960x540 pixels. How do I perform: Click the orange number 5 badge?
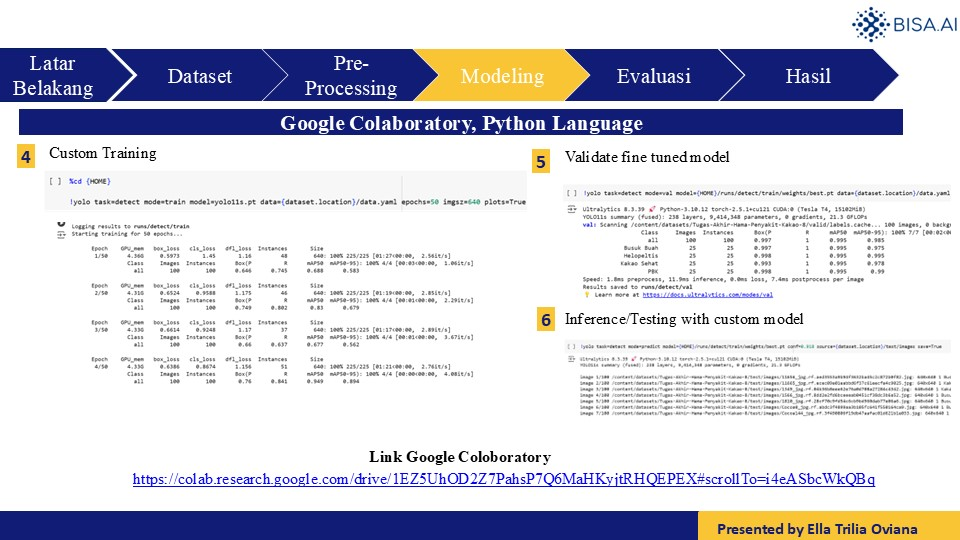541,161
